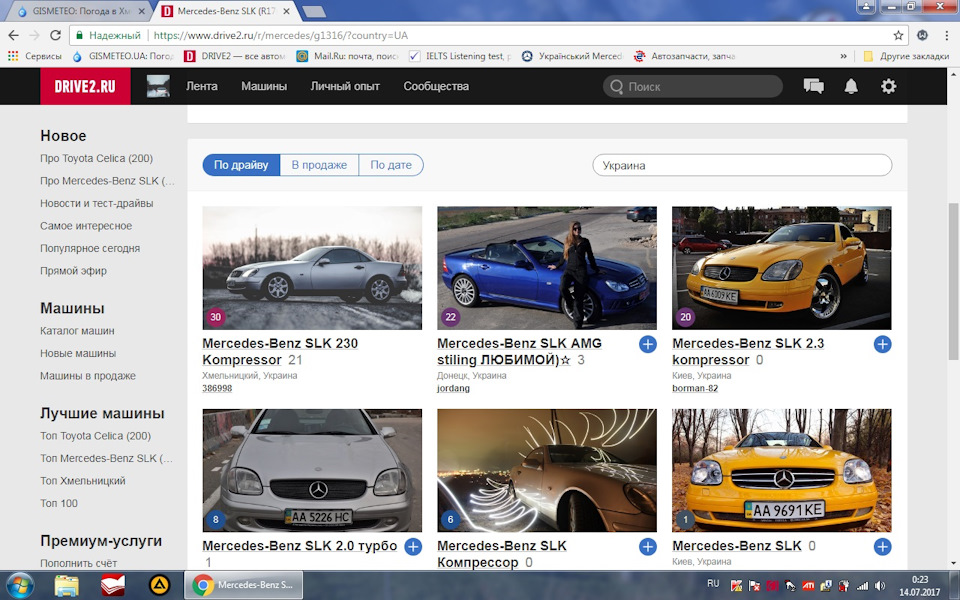
Task: Add SLK AMG stiling car with plus icon
Action: click(648, 344)
